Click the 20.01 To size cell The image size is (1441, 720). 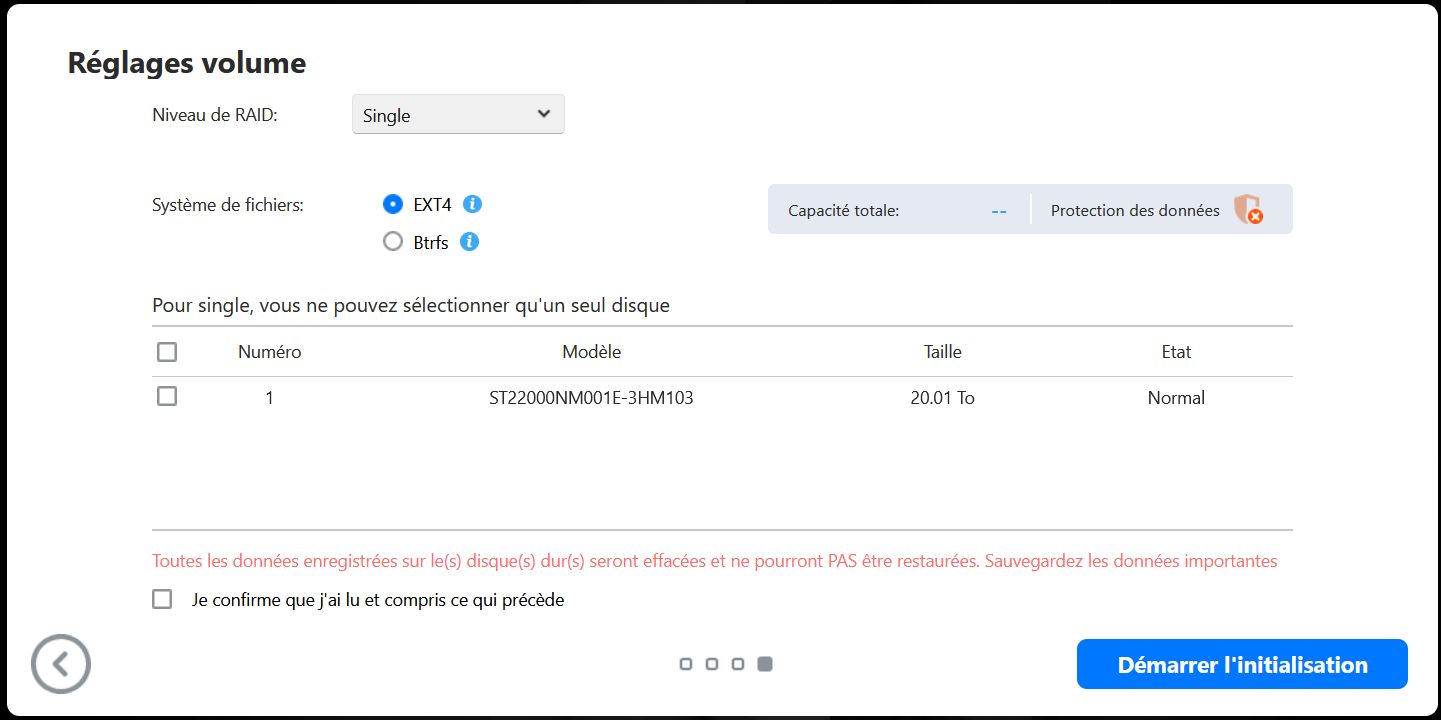click(942, 398)
